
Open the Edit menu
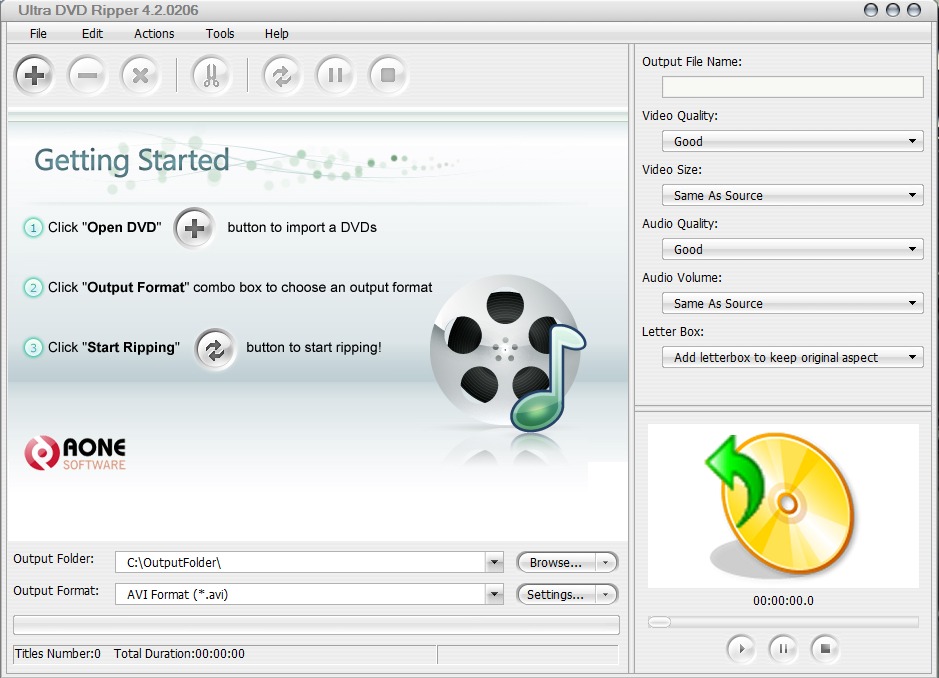click(92, 34)
